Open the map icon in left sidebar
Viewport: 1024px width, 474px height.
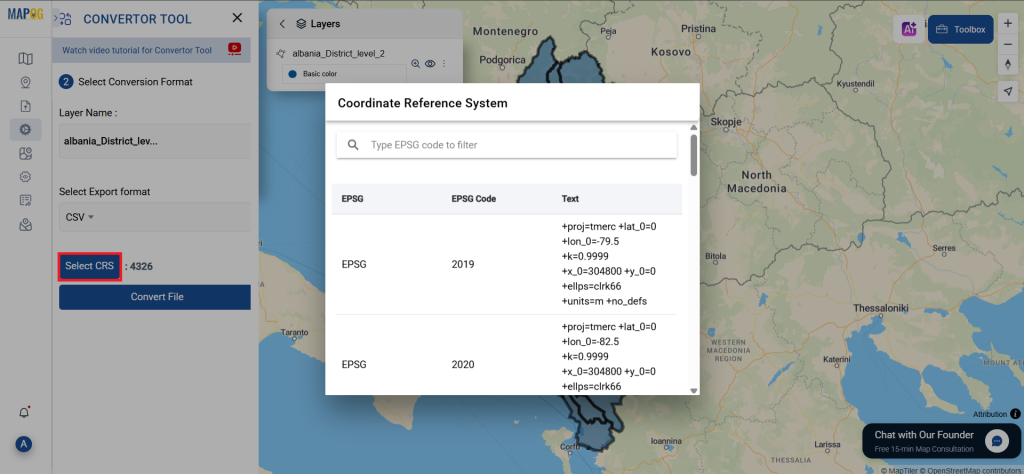point(25,59)
